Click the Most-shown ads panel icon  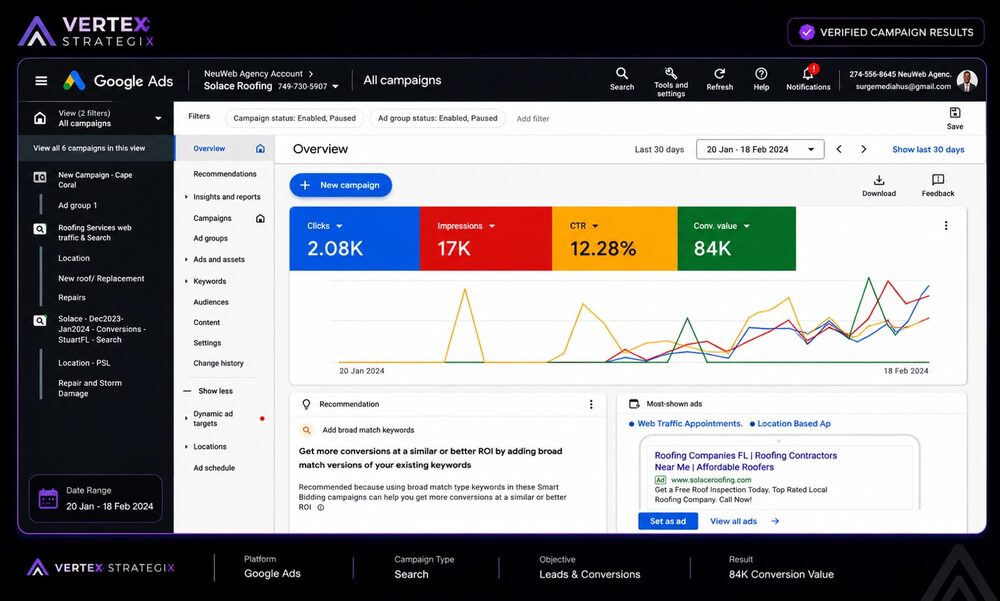point(634,404)
